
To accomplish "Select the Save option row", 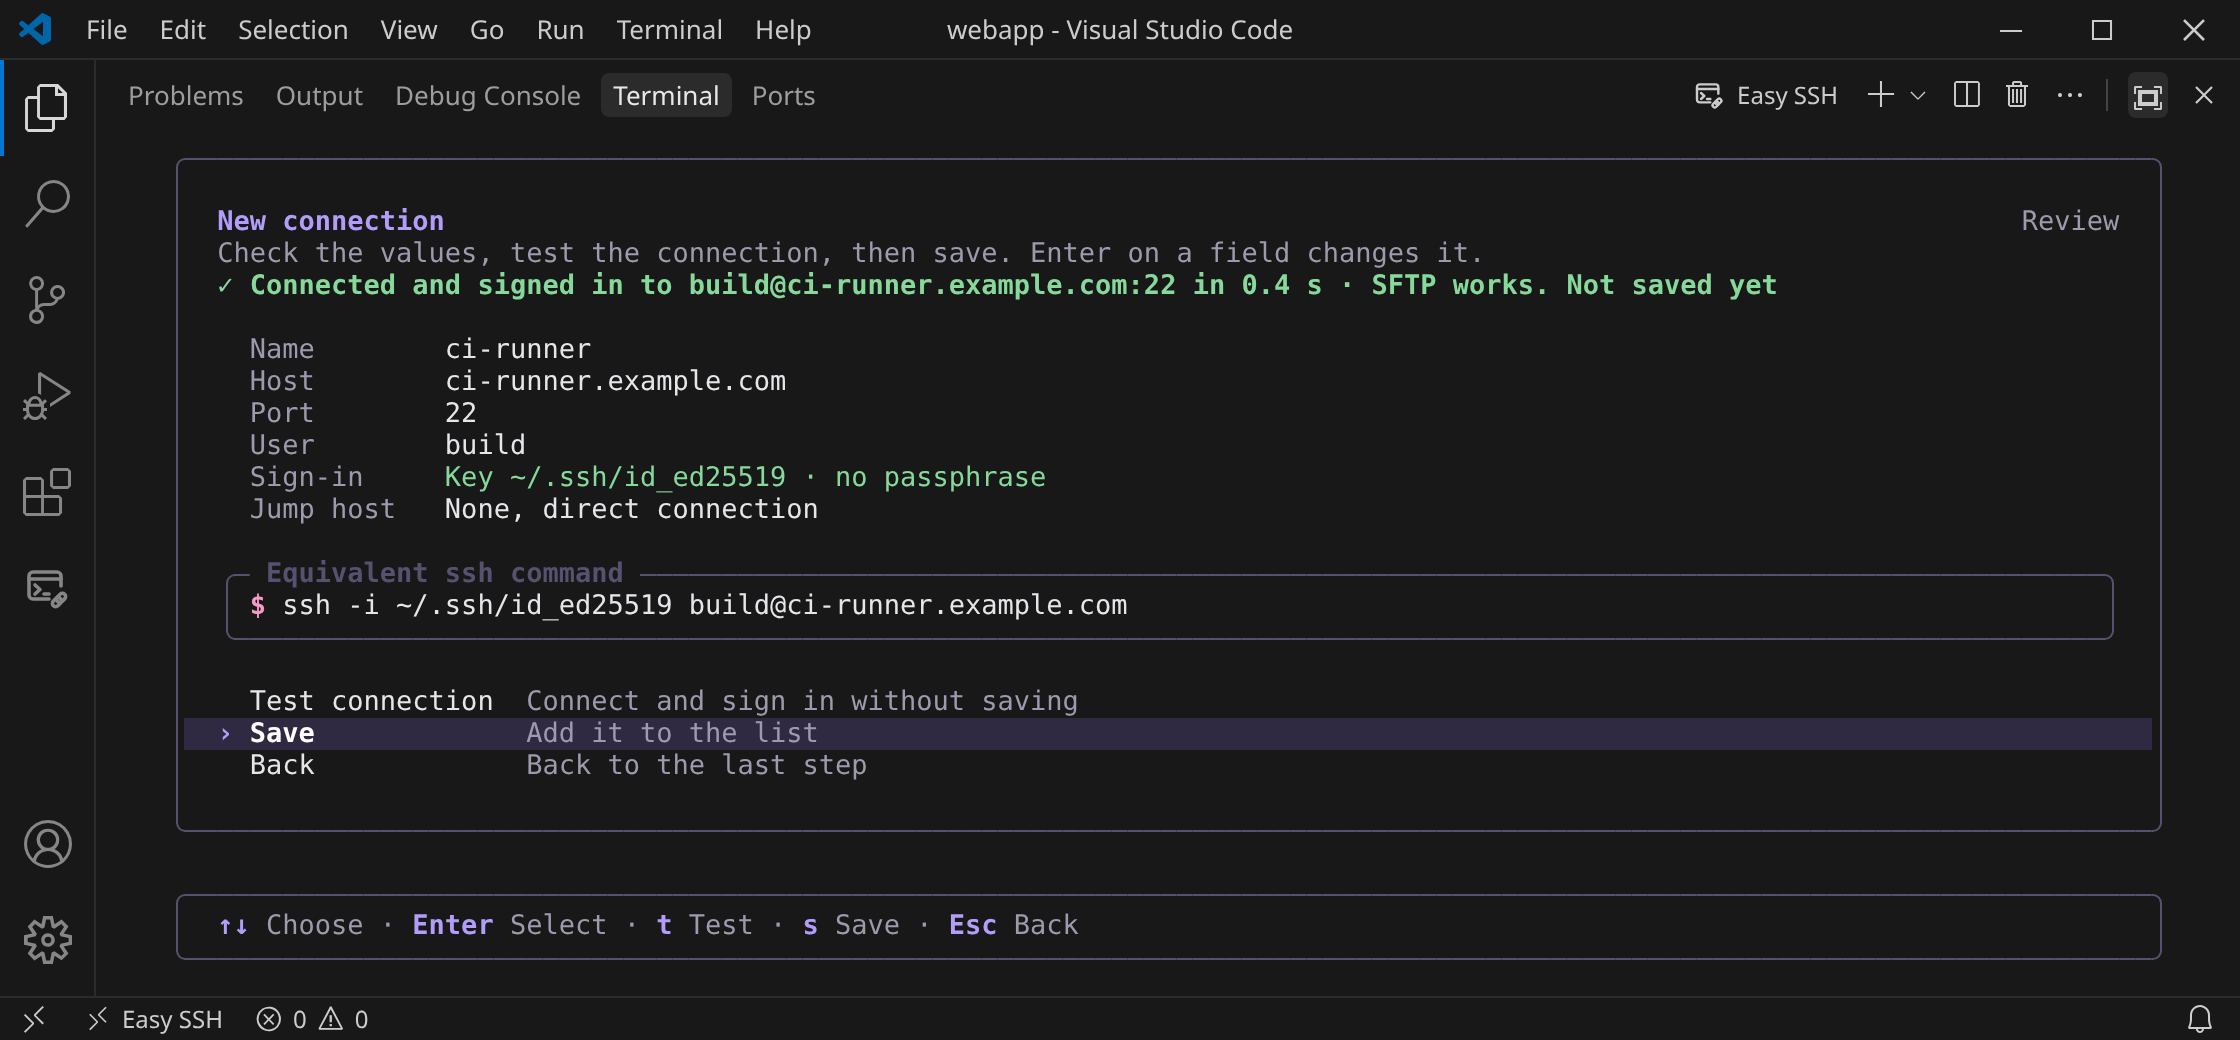I will pyautogui.click(x=1168, y=733).
